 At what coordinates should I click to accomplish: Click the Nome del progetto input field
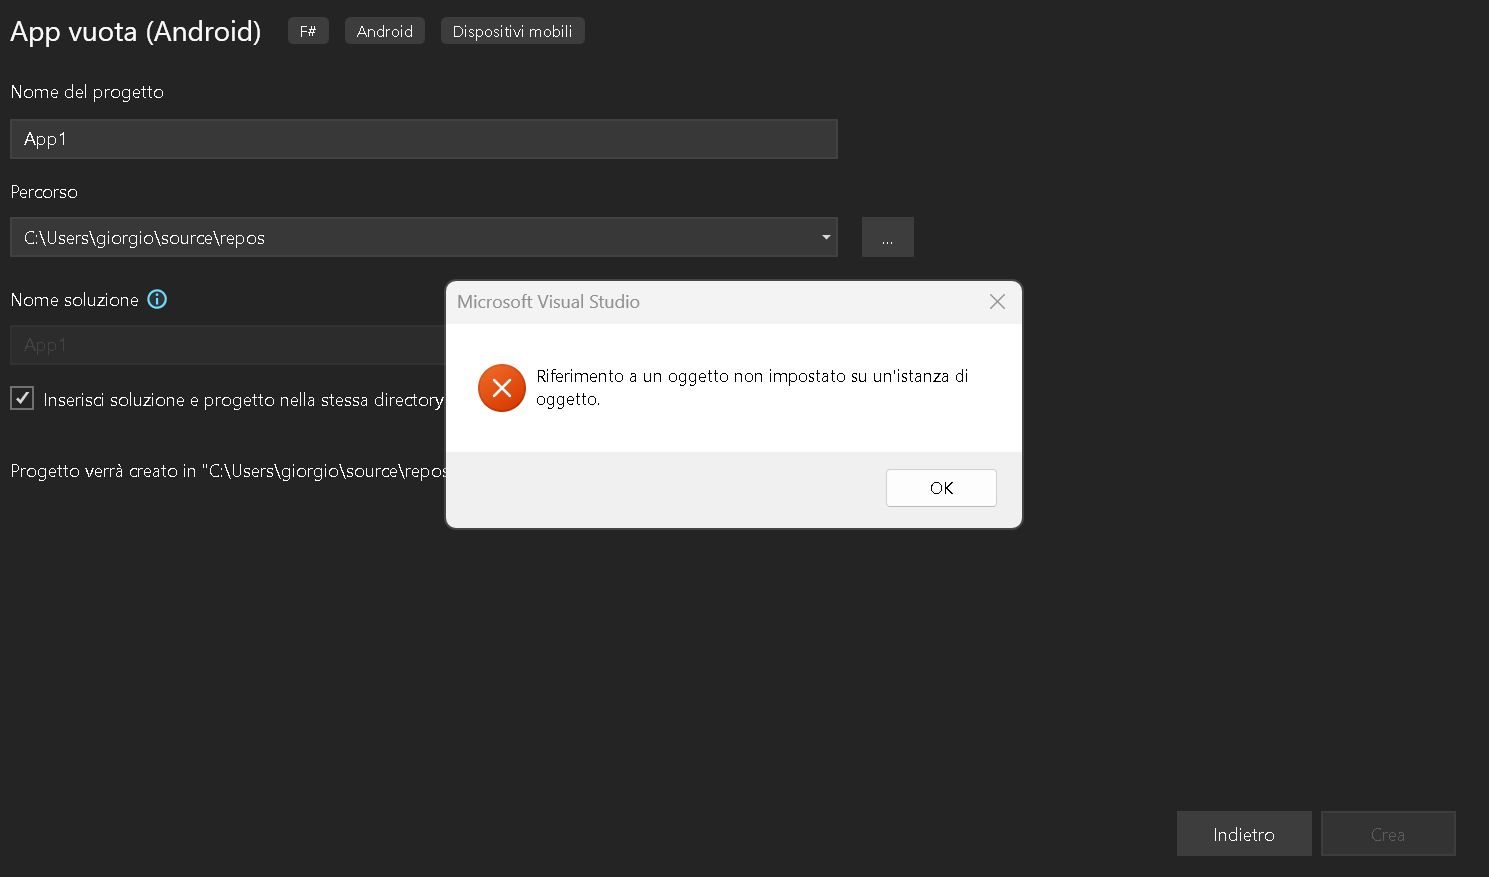click(424, 139)
